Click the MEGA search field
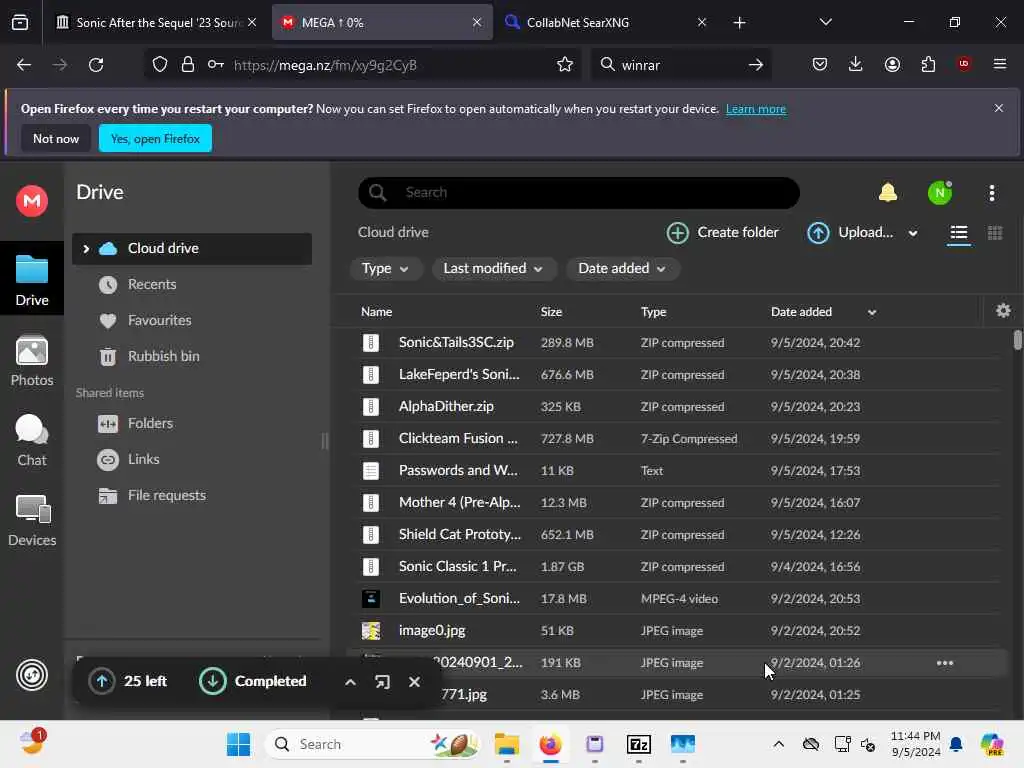 coord(579,193)
